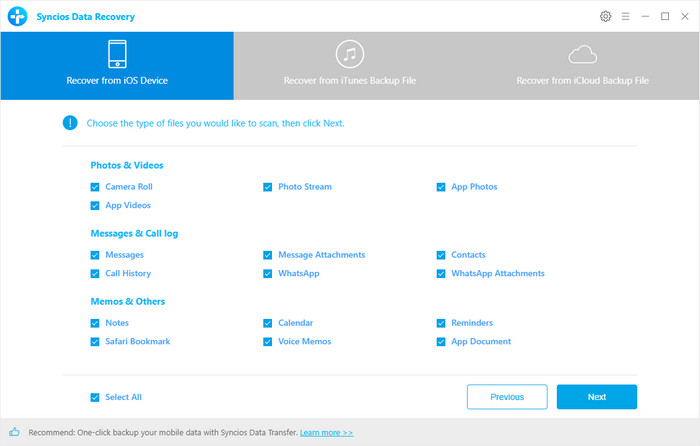Uncheck the Messages checkbox
This screenshot has height=446, width=700.
coord(95,255)
